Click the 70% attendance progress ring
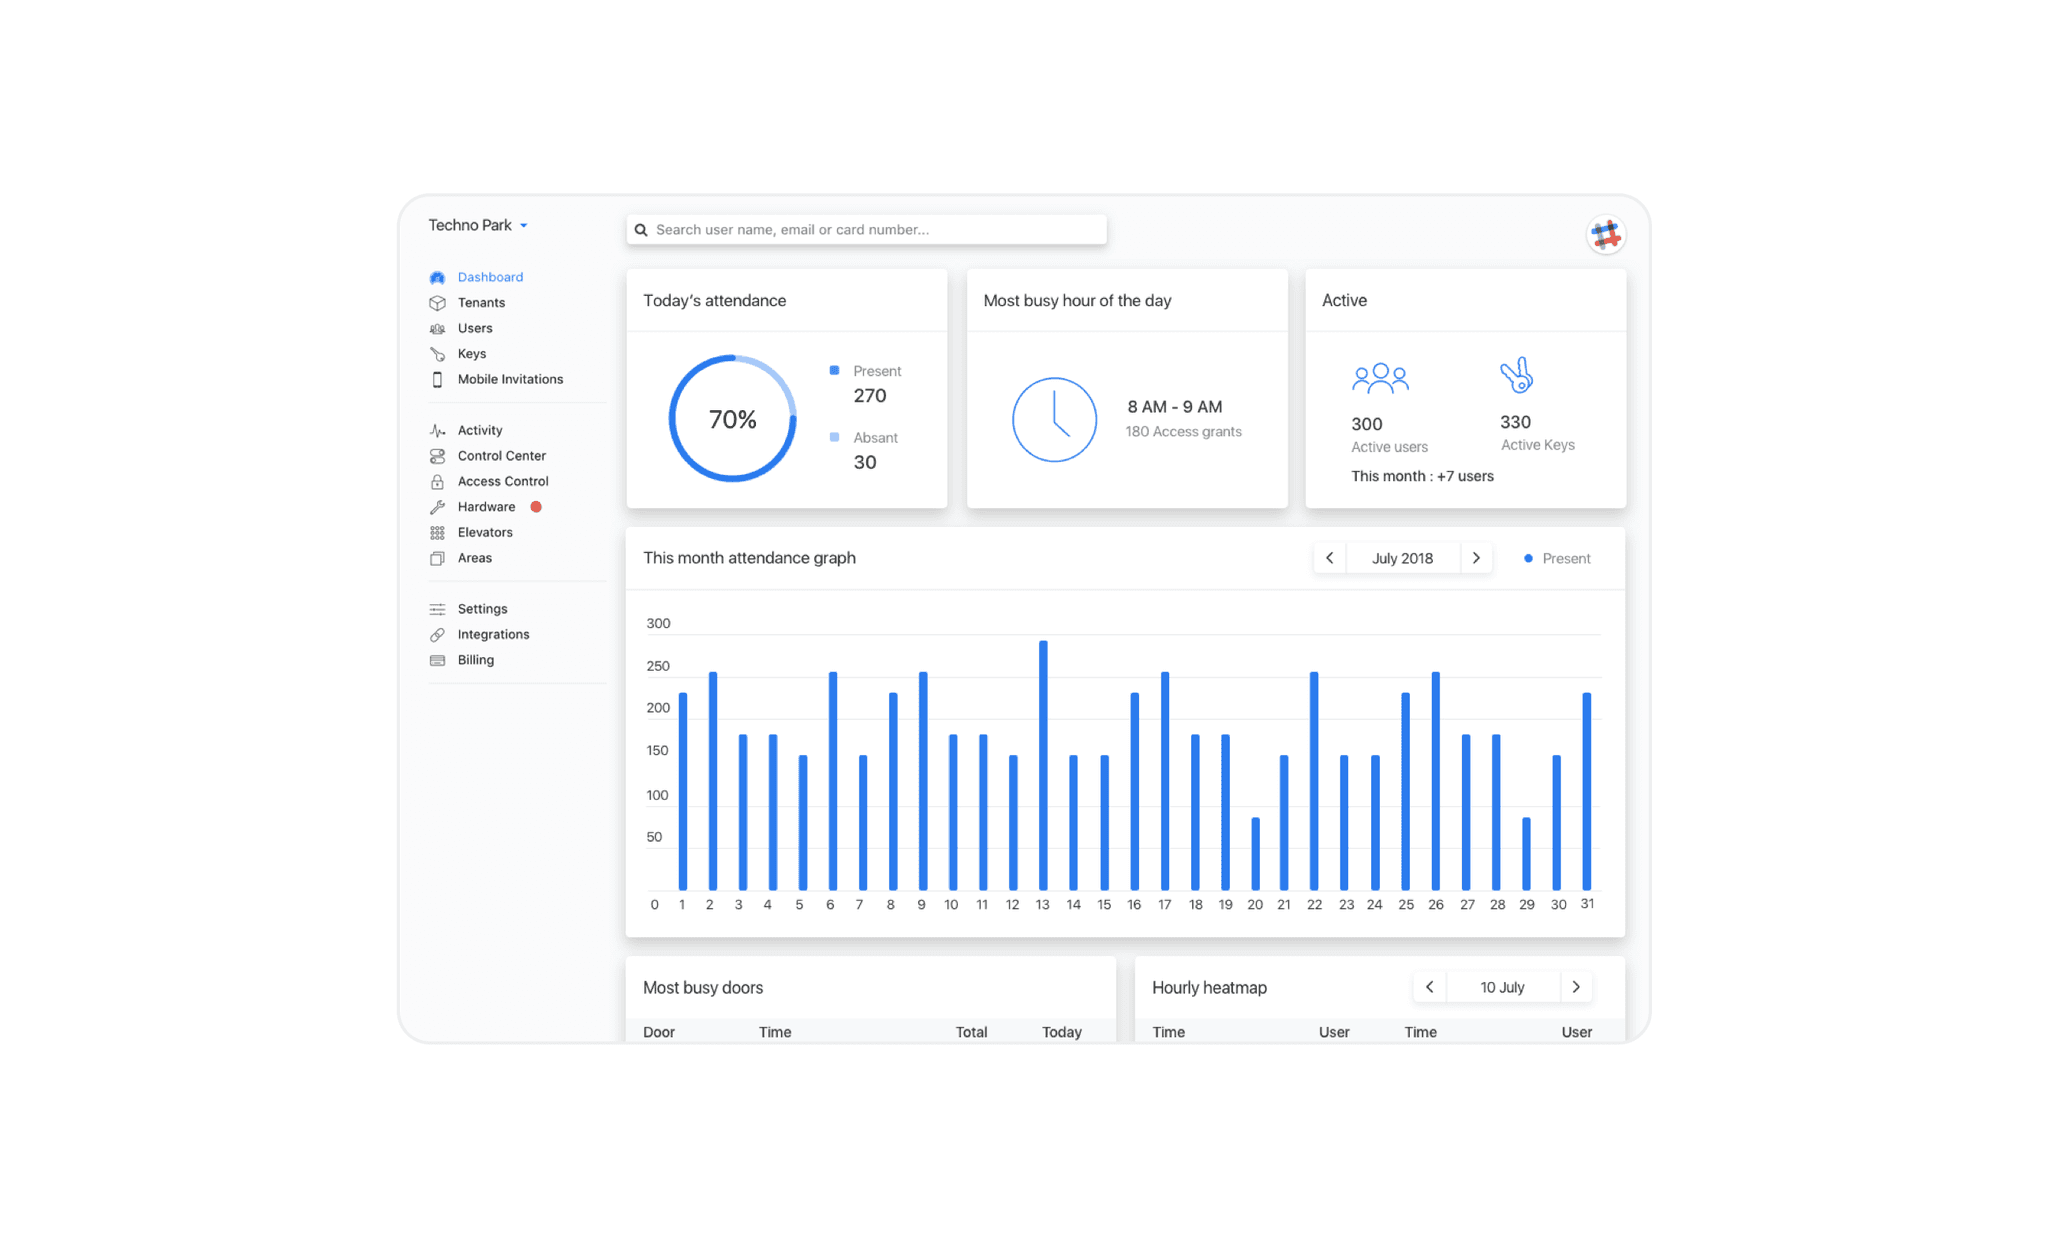Viewport: 2048px width, 1237px height. pos(732,419)
